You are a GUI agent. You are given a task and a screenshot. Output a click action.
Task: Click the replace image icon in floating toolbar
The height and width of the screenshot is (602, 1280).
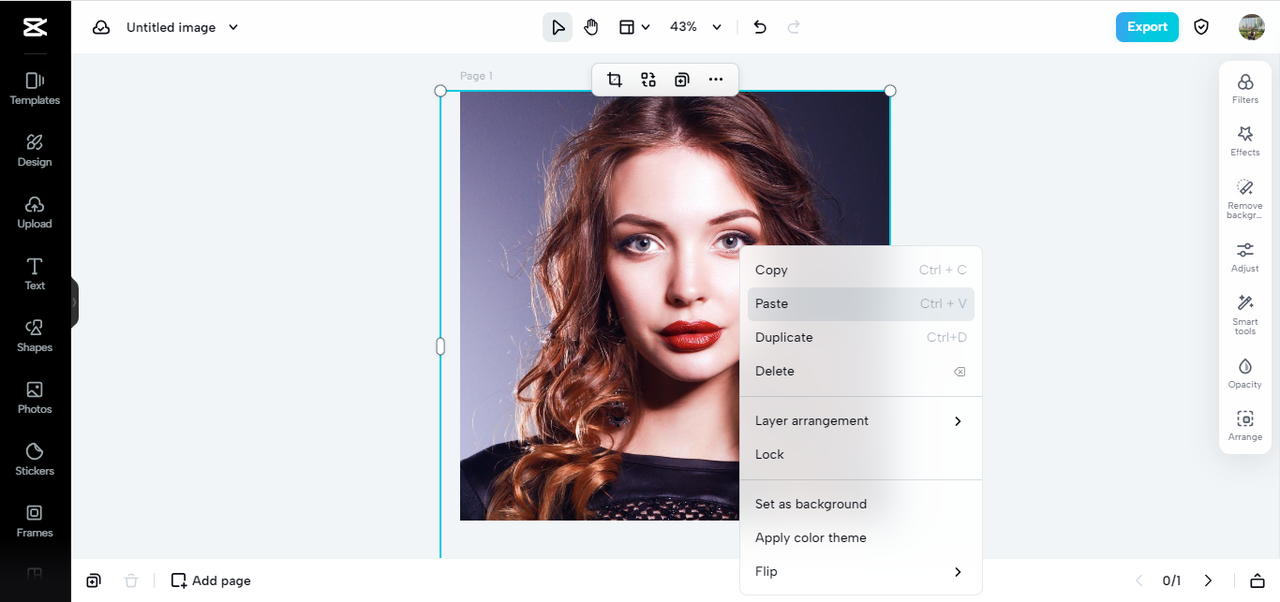[649, 79]
